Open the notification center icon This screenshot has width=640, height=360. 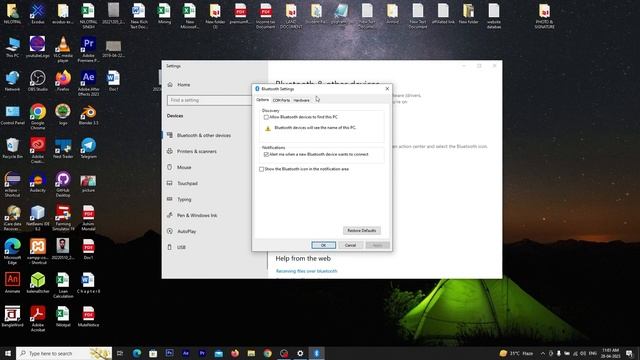[629, 353]
